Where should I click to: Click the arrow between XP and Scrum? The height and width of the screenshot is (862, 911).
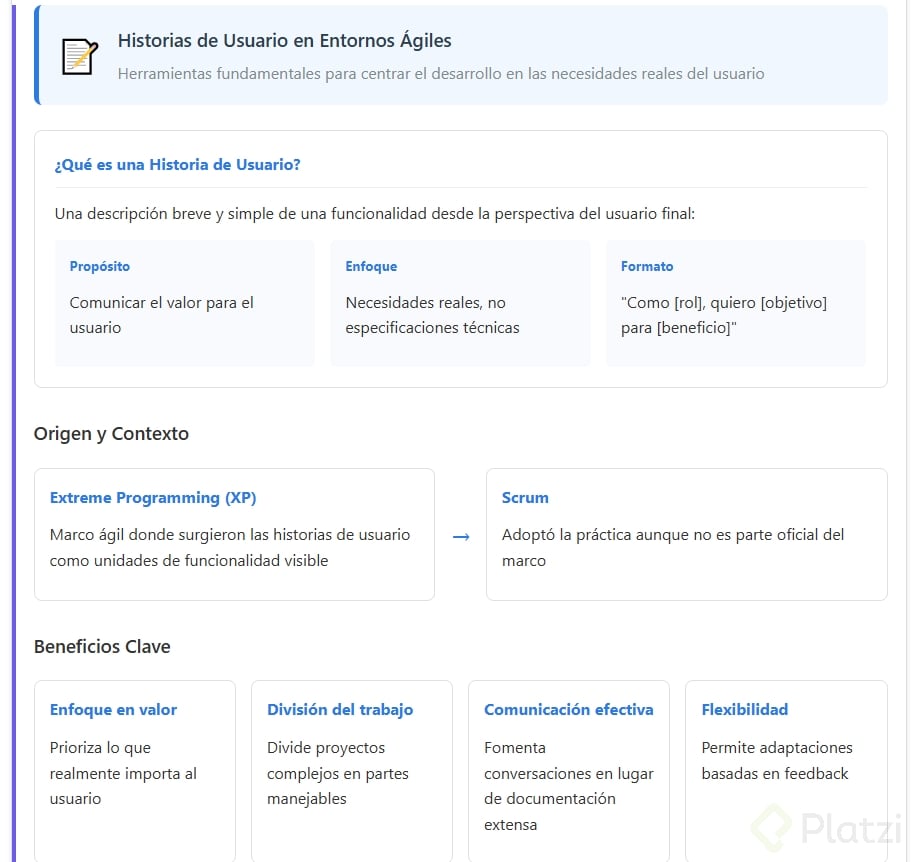pyautogui.click(x=461, y=537)
